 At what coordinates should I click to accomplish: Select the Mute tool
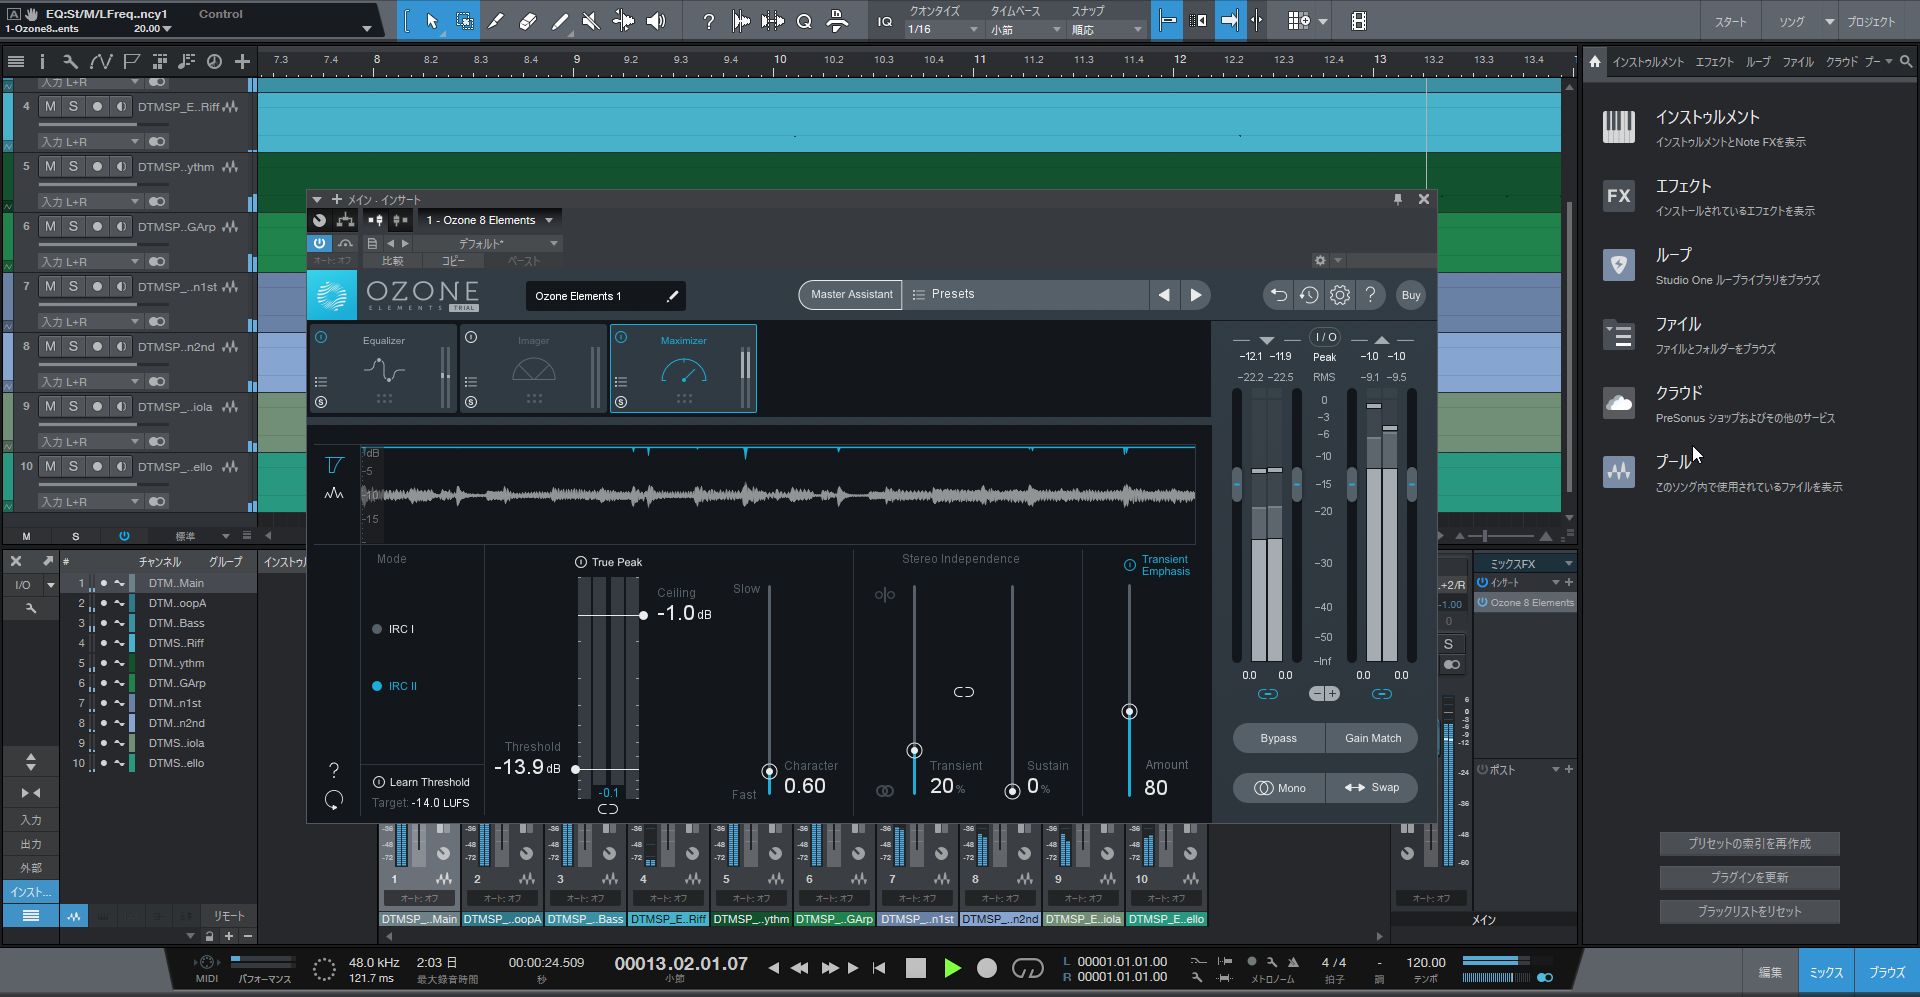click(591, 21)
